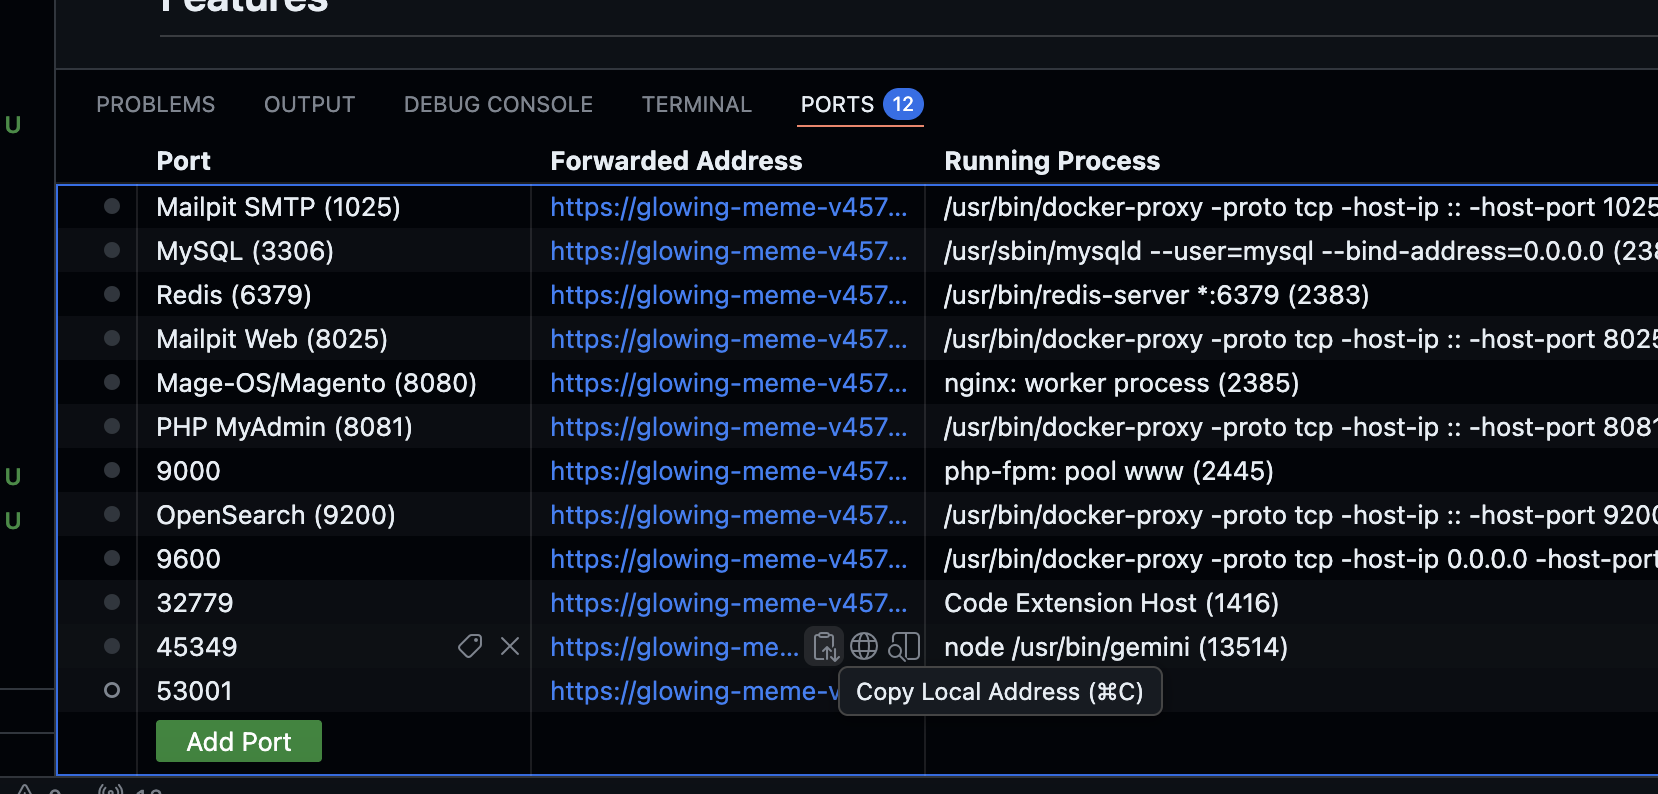Click the status dot beside Mailpit SMTP (1025)

pos(112,207)
